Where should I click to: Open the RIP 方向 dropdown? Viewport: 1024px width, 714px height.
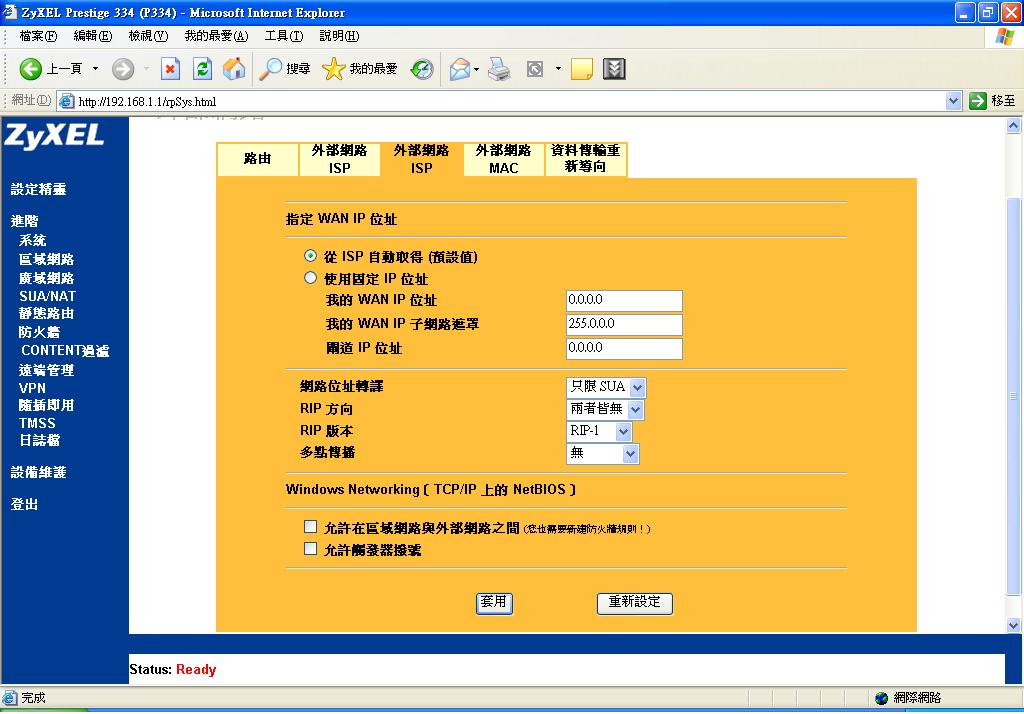(605, 409)
